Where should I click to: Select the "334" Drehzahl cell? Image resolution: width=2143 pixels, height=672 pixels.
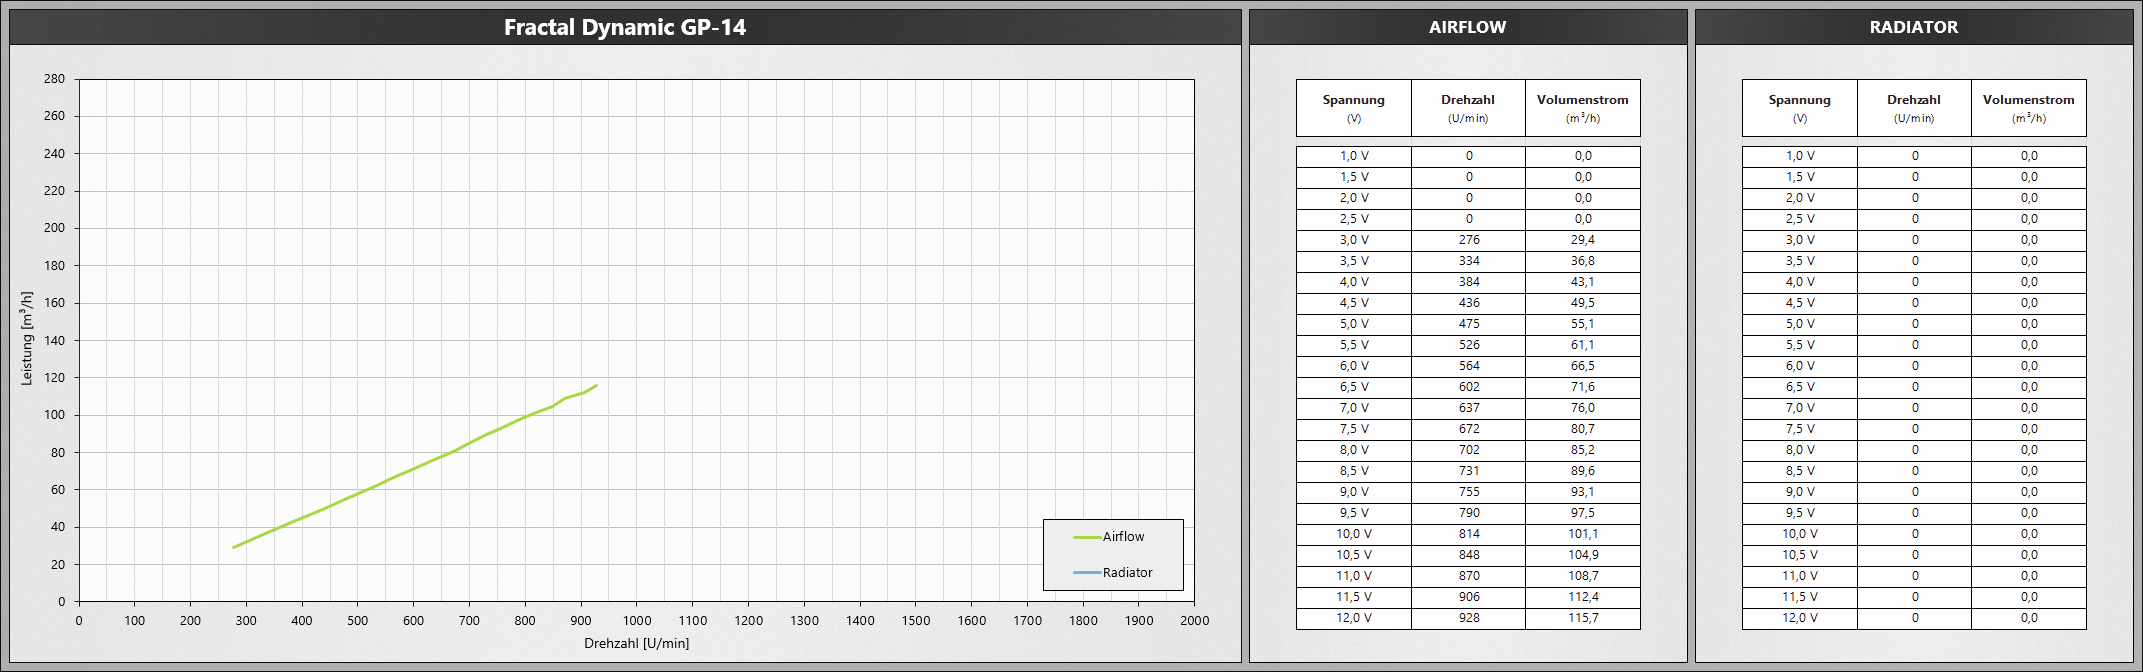click(x=1468, y=261)
